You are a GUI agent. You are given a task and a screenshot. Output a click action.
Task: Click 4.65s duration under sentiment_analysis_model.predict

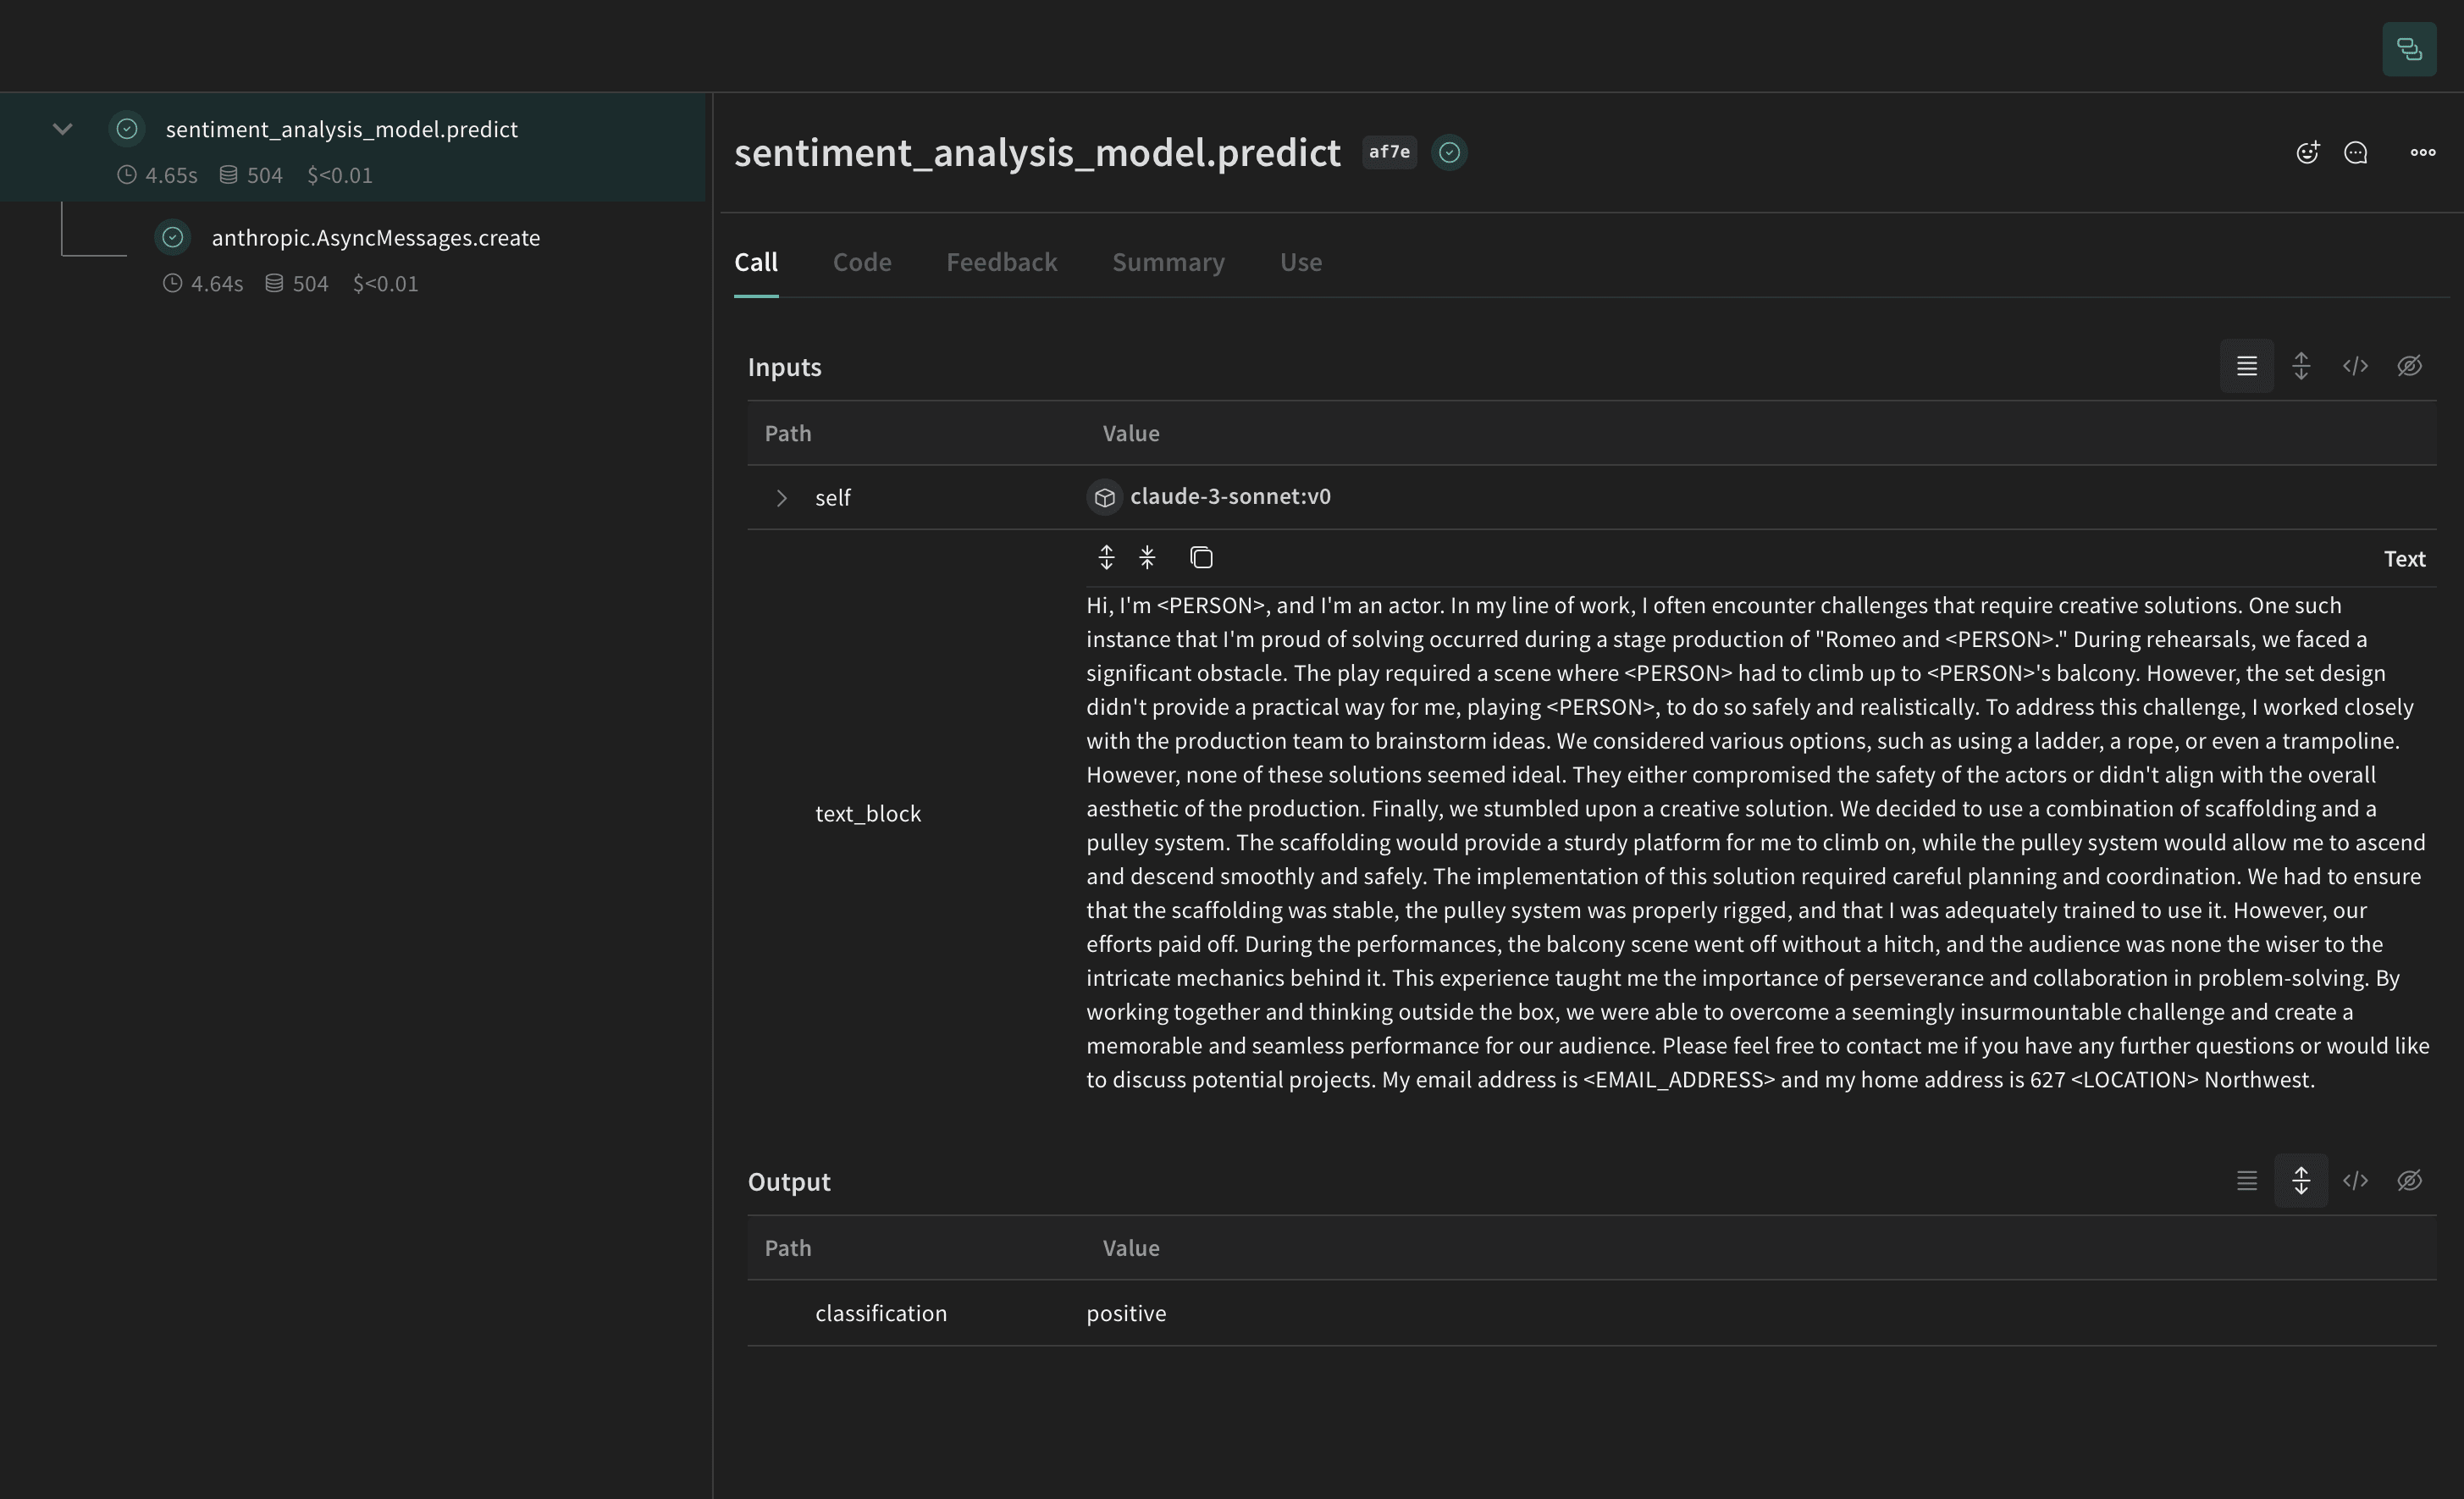pos(171,175)
